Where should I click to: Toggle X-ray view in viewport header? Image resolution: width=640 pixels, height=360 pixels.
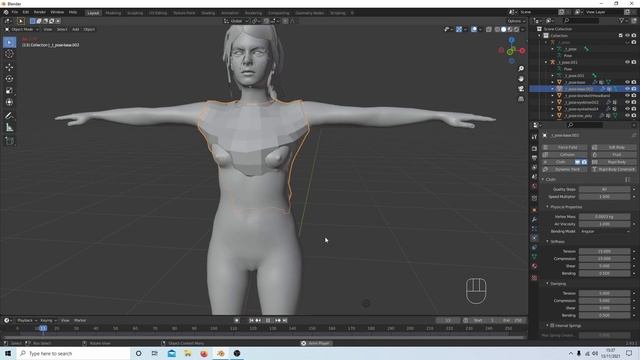click(x=489, y=29)
